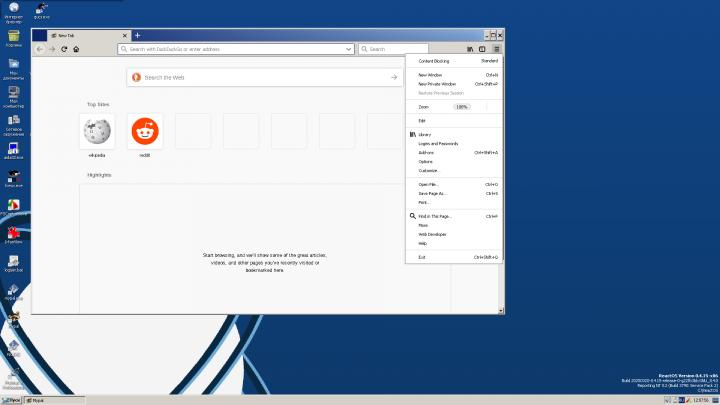720x405 pixels.
Task: Select Options in the menu
Action: point(426,161)
